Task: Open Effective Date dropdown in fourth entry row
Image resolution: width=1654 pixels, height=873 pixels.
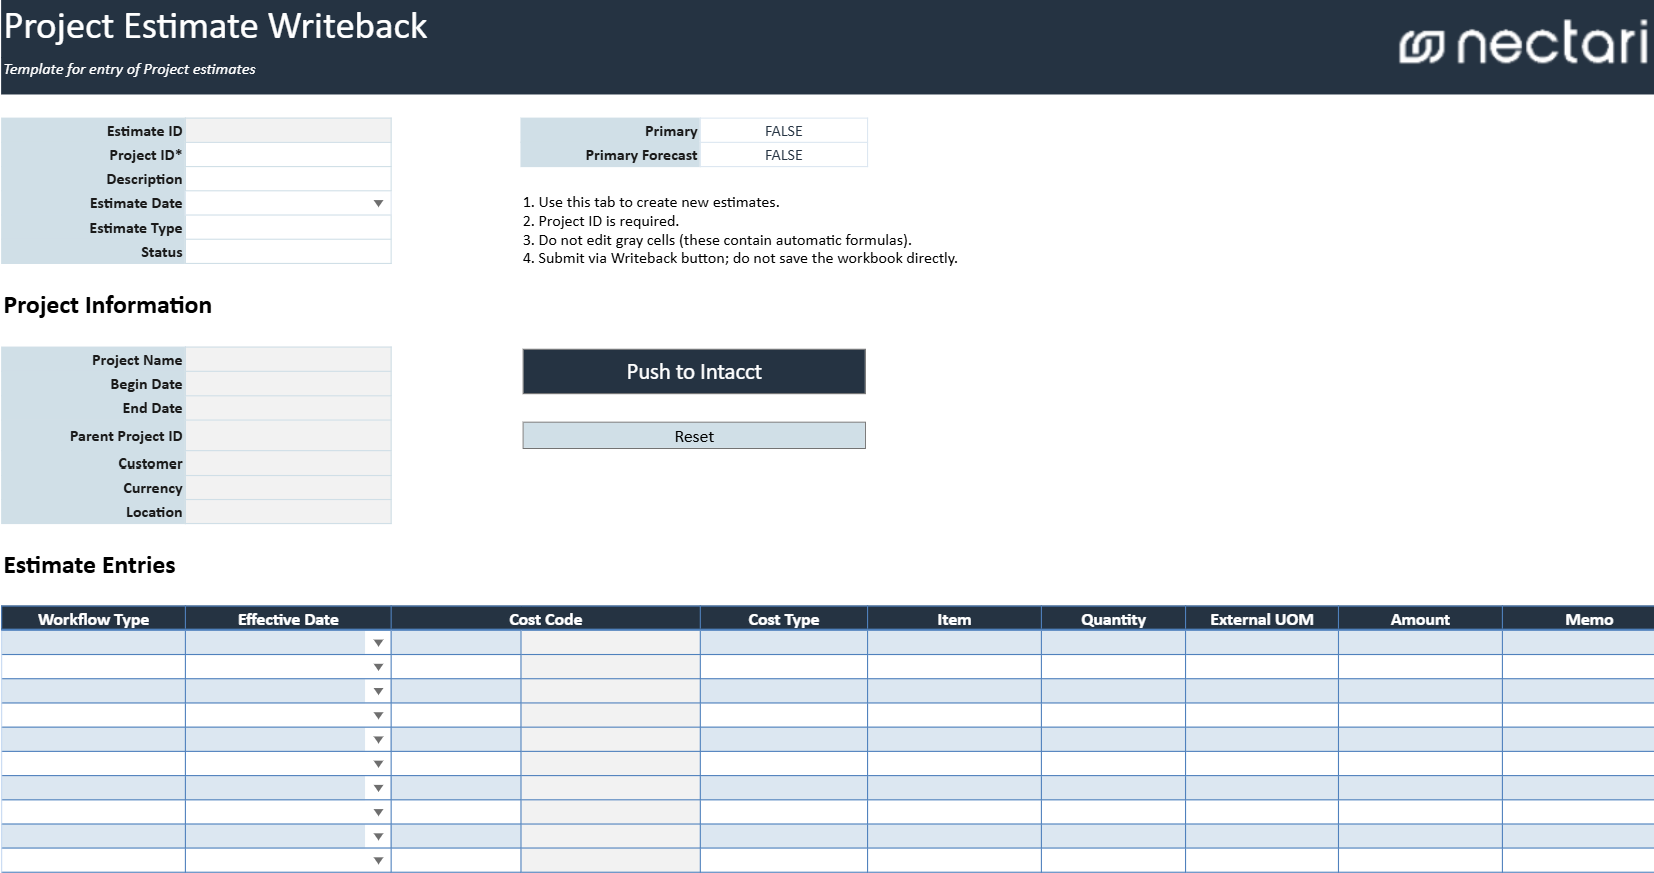Action: pyautogui.click(x=378, y=715)
